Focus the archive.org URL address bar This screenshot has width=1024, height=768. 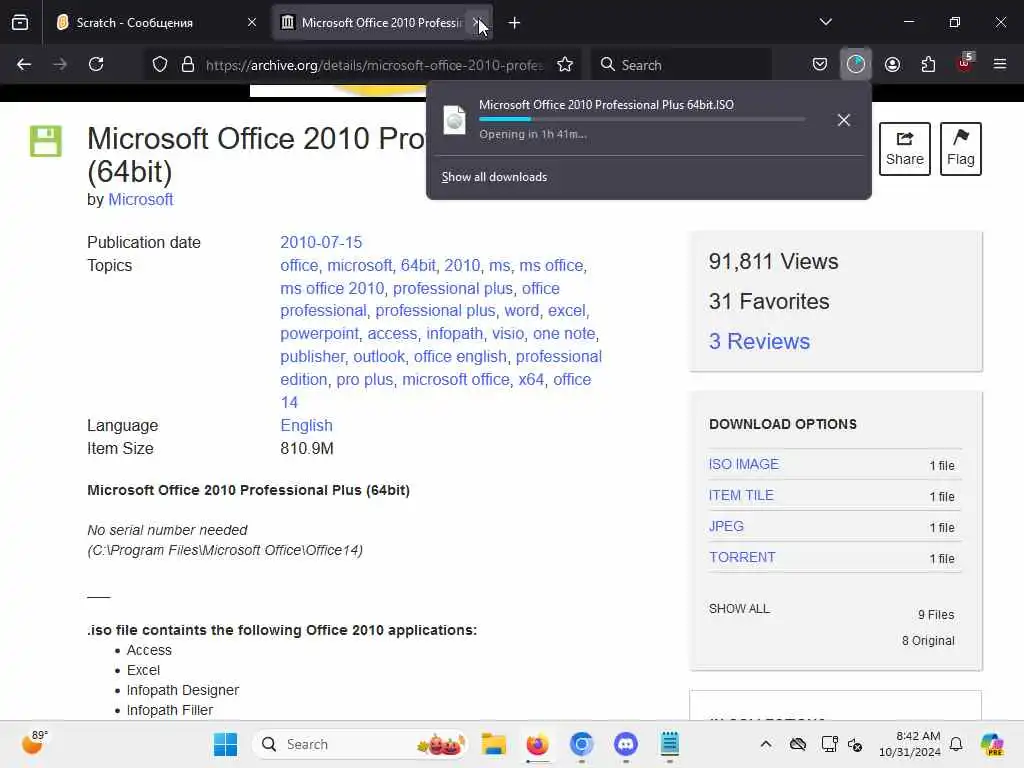375,65
